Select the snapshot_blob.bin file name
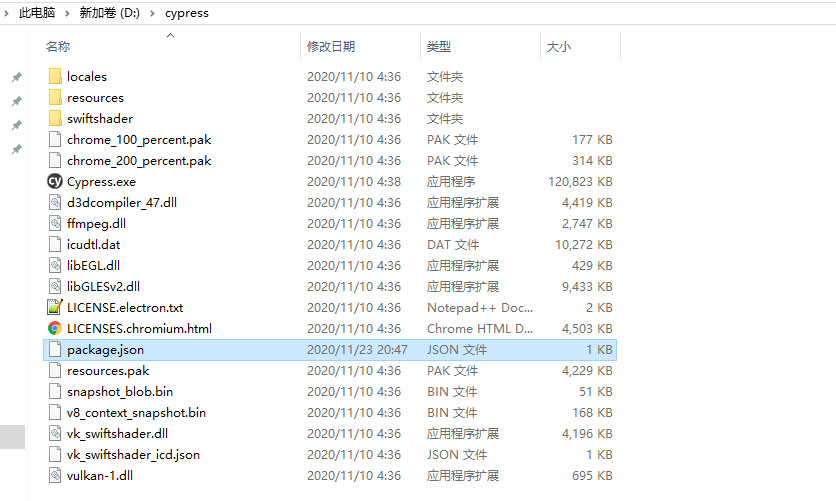 (120, 391)
